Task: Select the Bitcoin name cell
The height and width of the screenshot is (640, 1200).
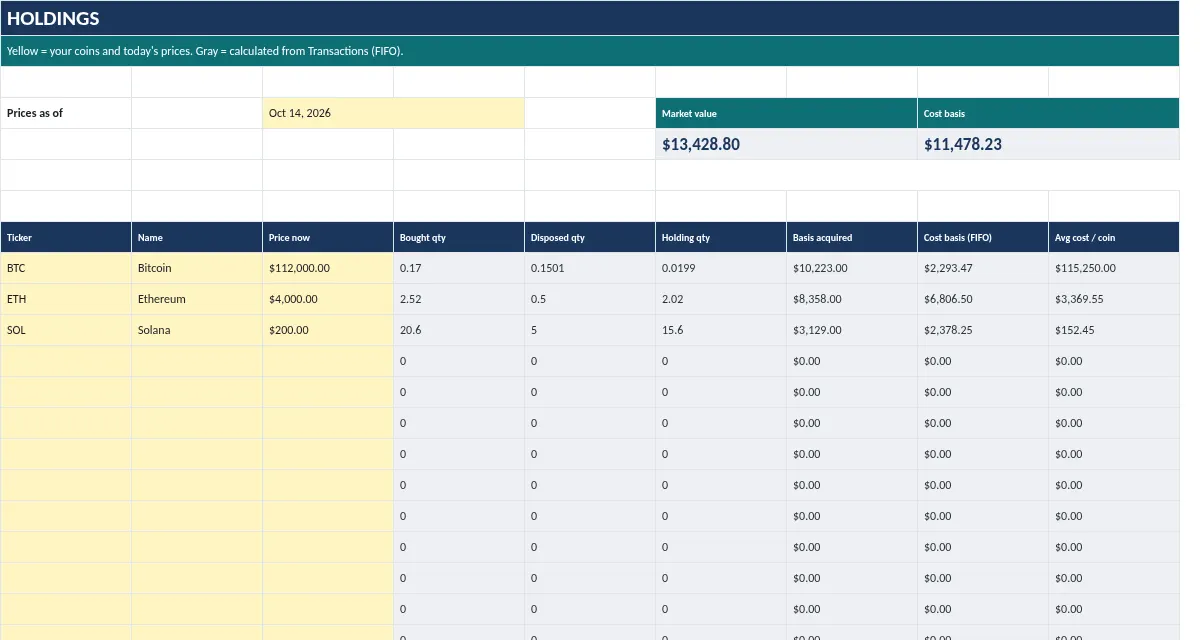Action: click(197, 268)
